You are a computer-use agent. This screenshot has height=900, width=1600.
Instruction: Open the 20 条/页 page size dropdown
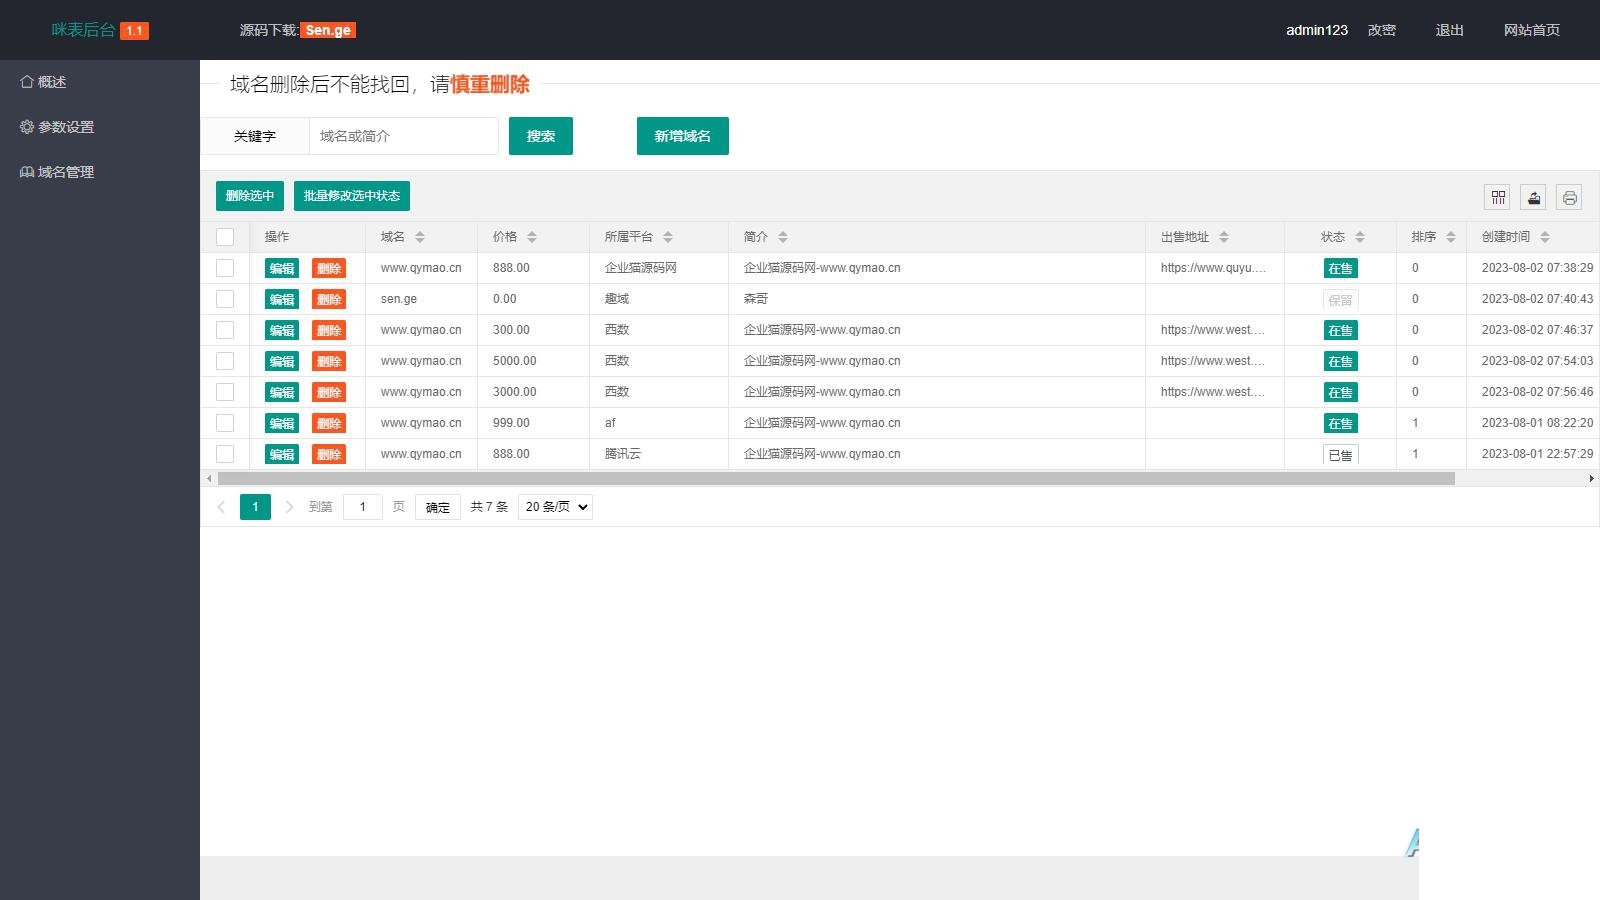point(555,507)
